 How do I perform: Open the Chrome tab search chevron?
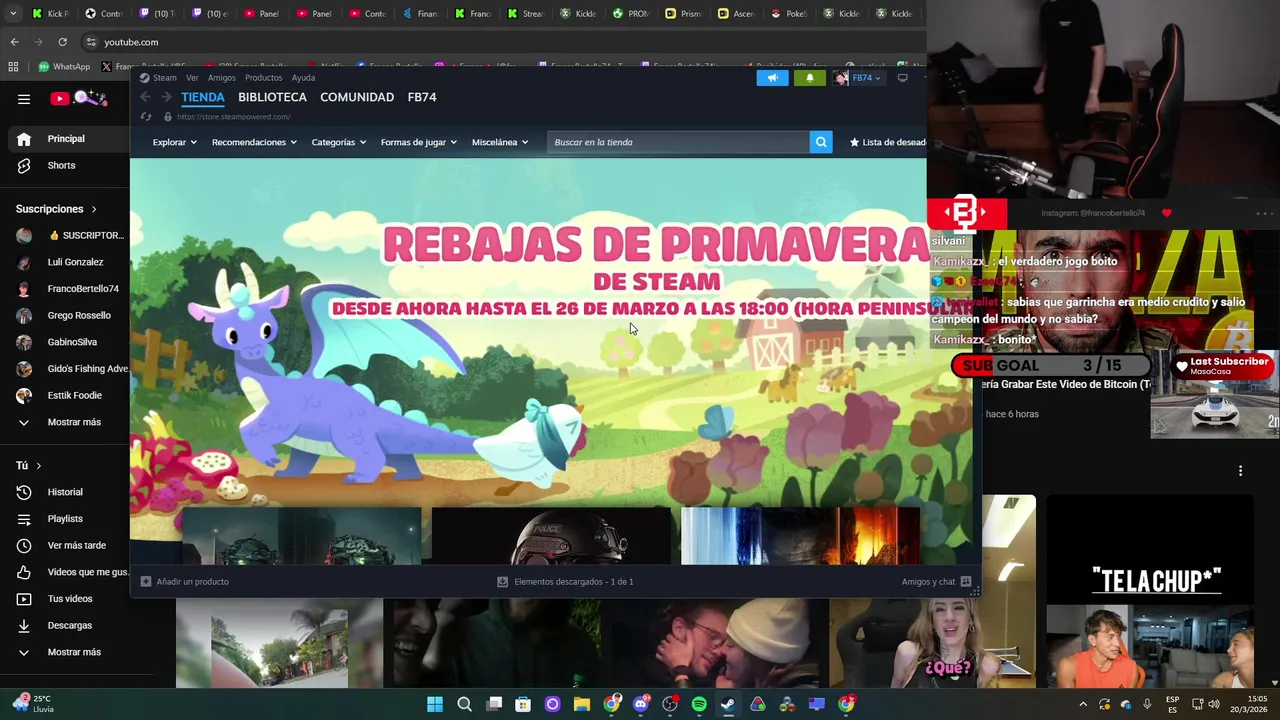[x=13, y=14]
